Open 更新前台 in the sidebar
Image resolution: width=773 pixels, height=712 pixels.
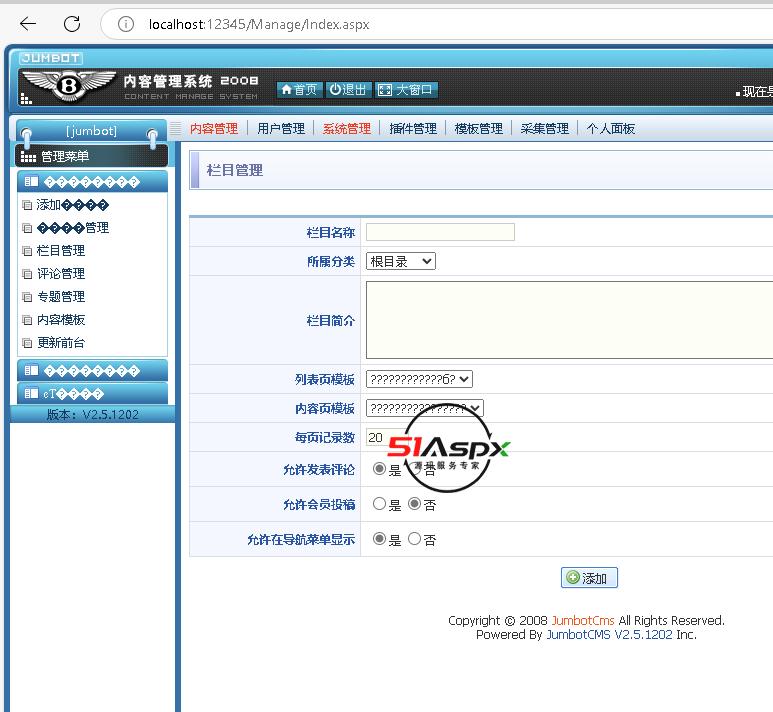pos(61,343)
